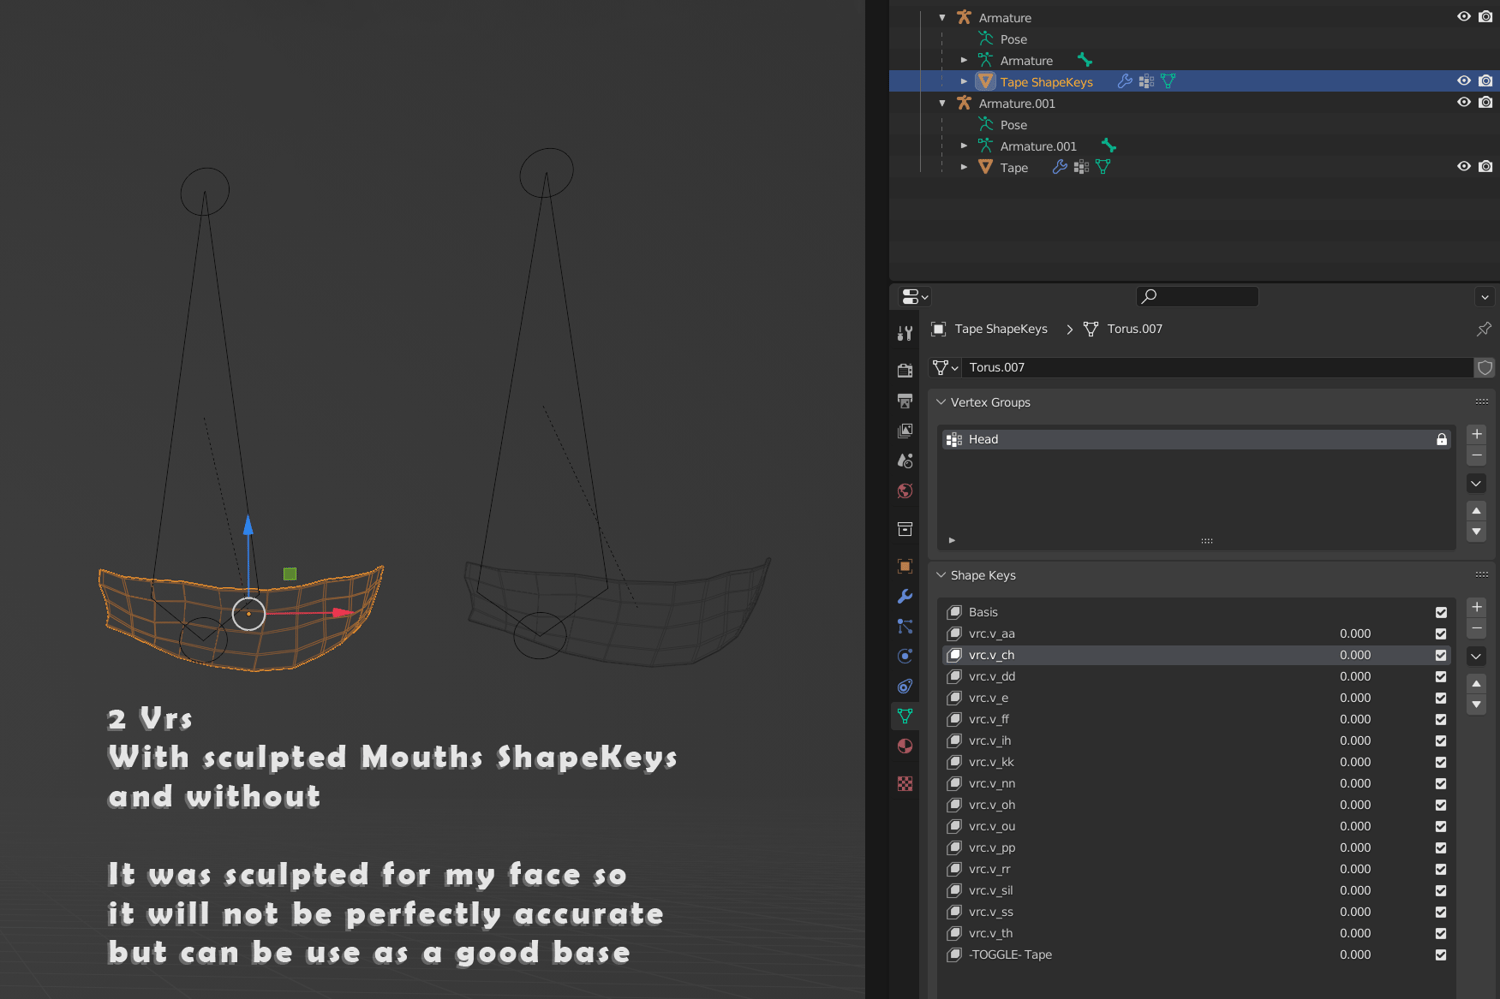Switch to the Particles properties tab
Viewport: 1500px width, 999px height.
coord(905,626)
